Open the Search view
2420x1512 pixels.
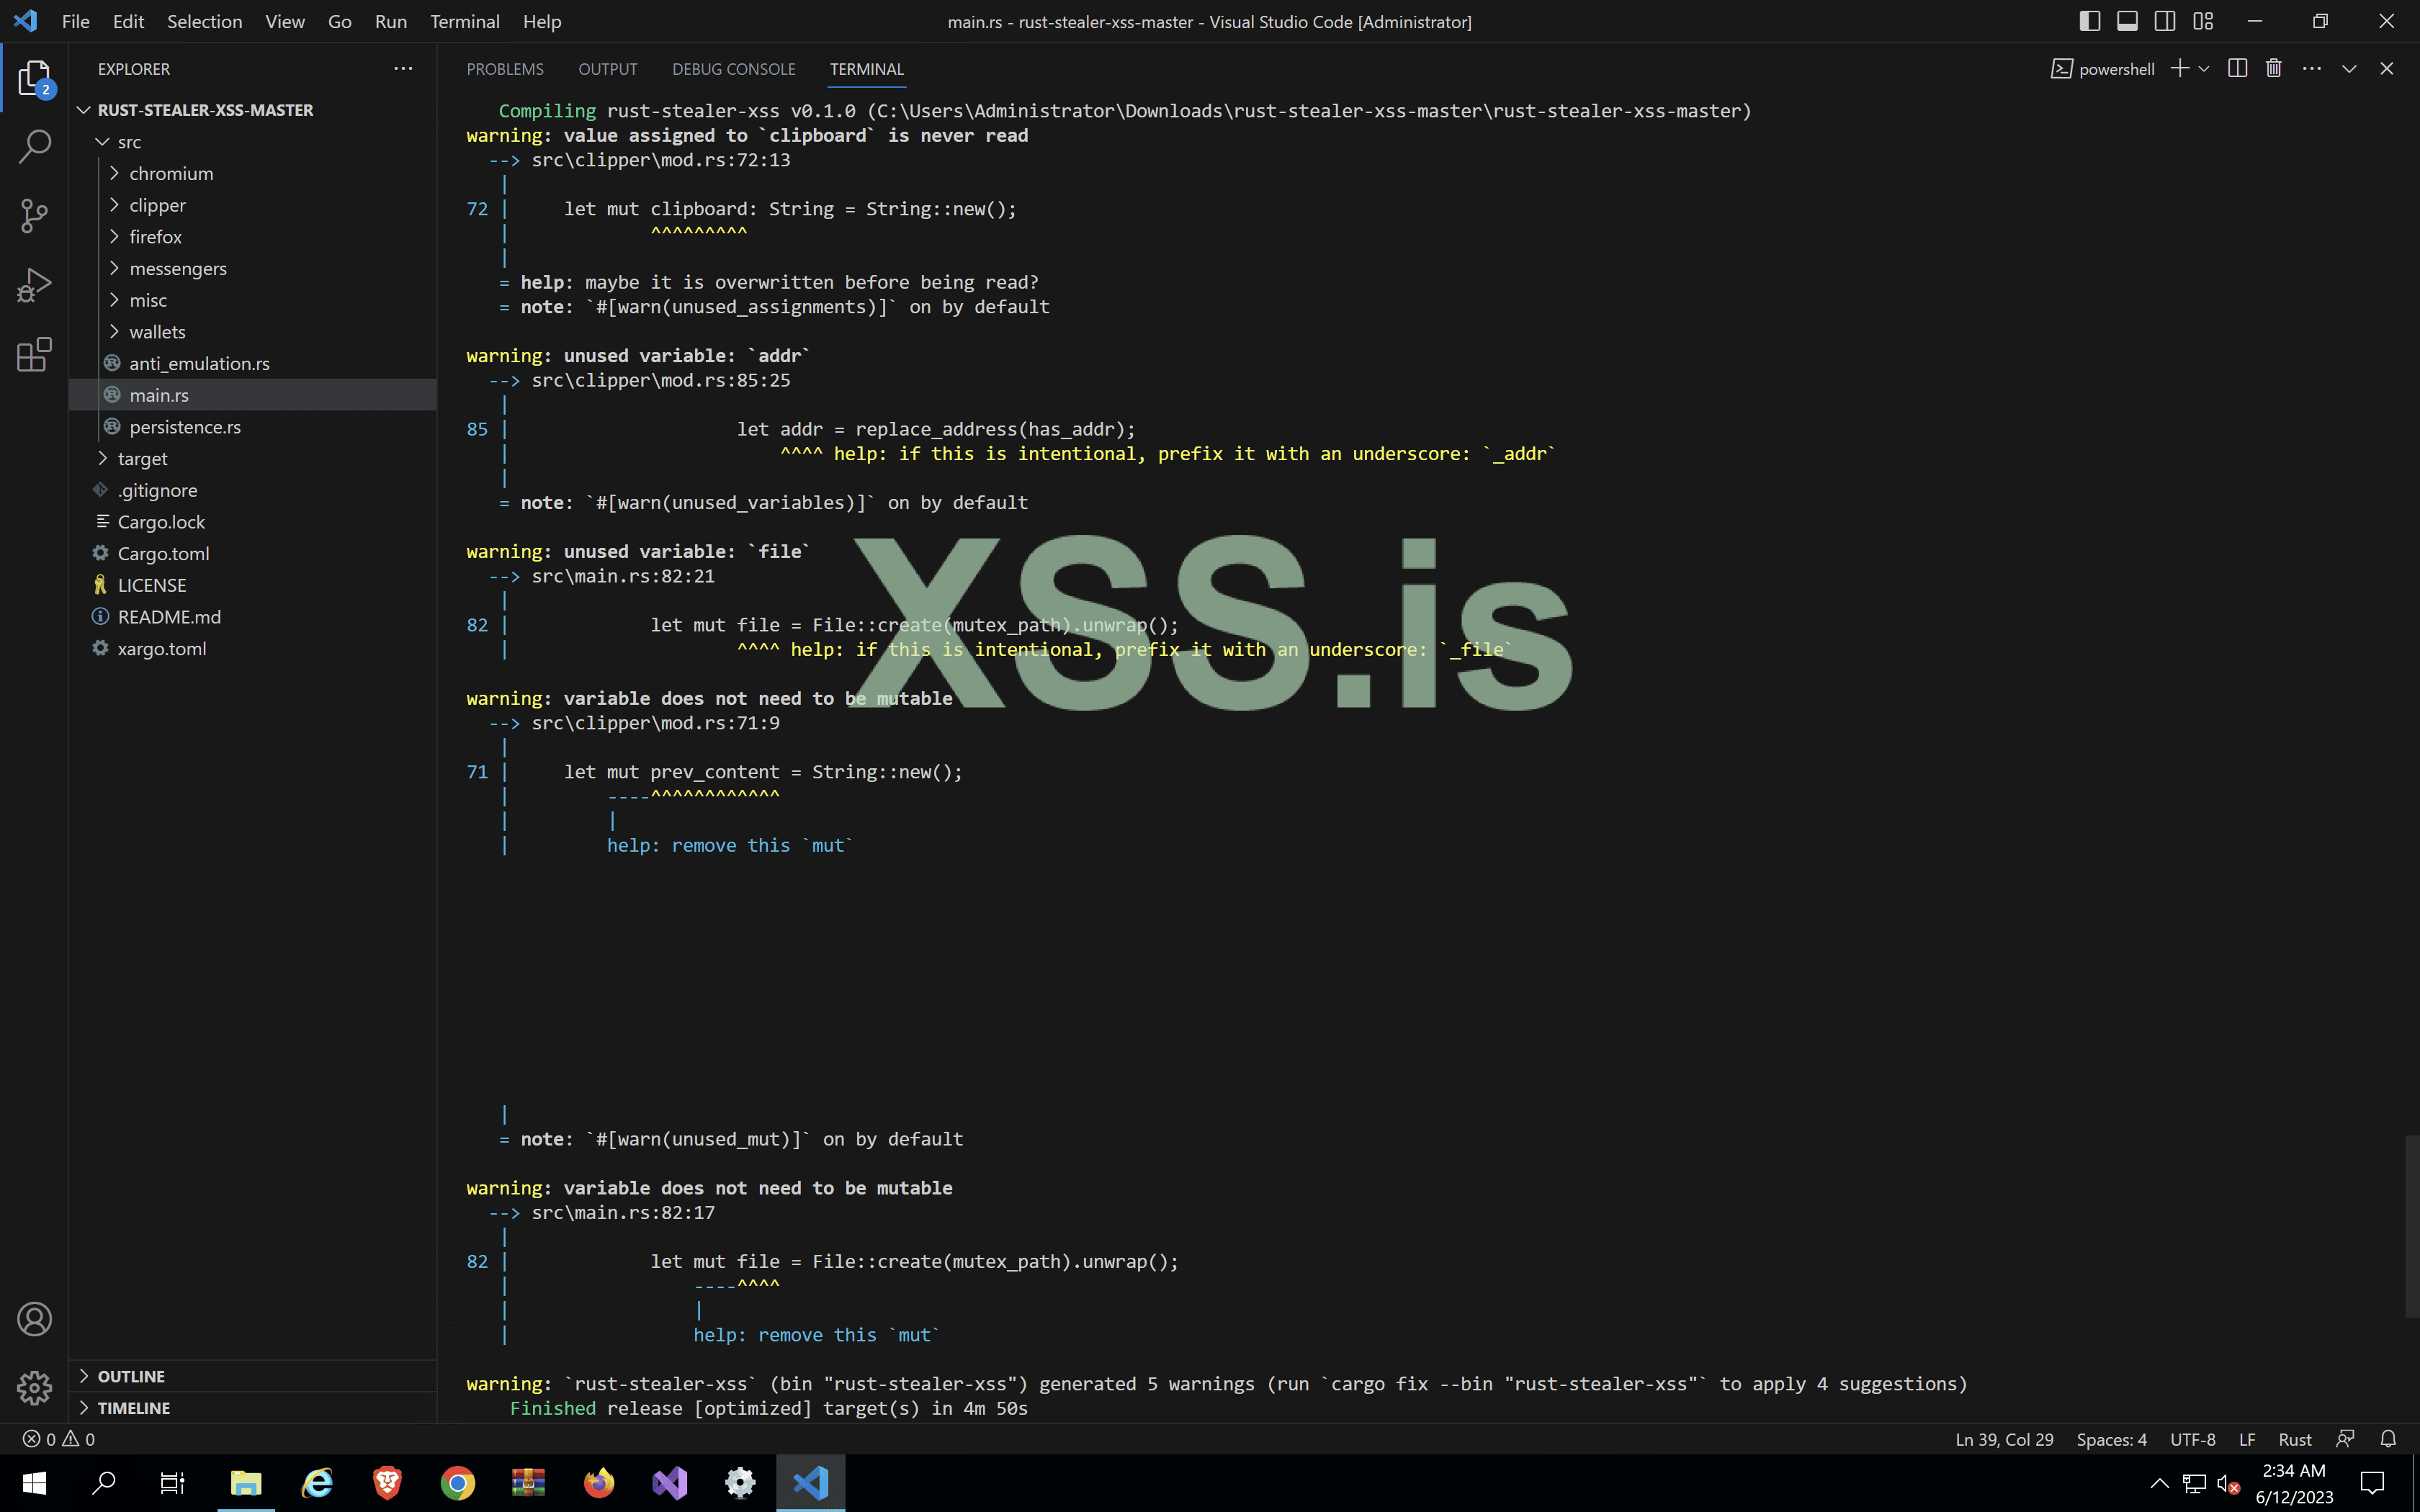35,146
